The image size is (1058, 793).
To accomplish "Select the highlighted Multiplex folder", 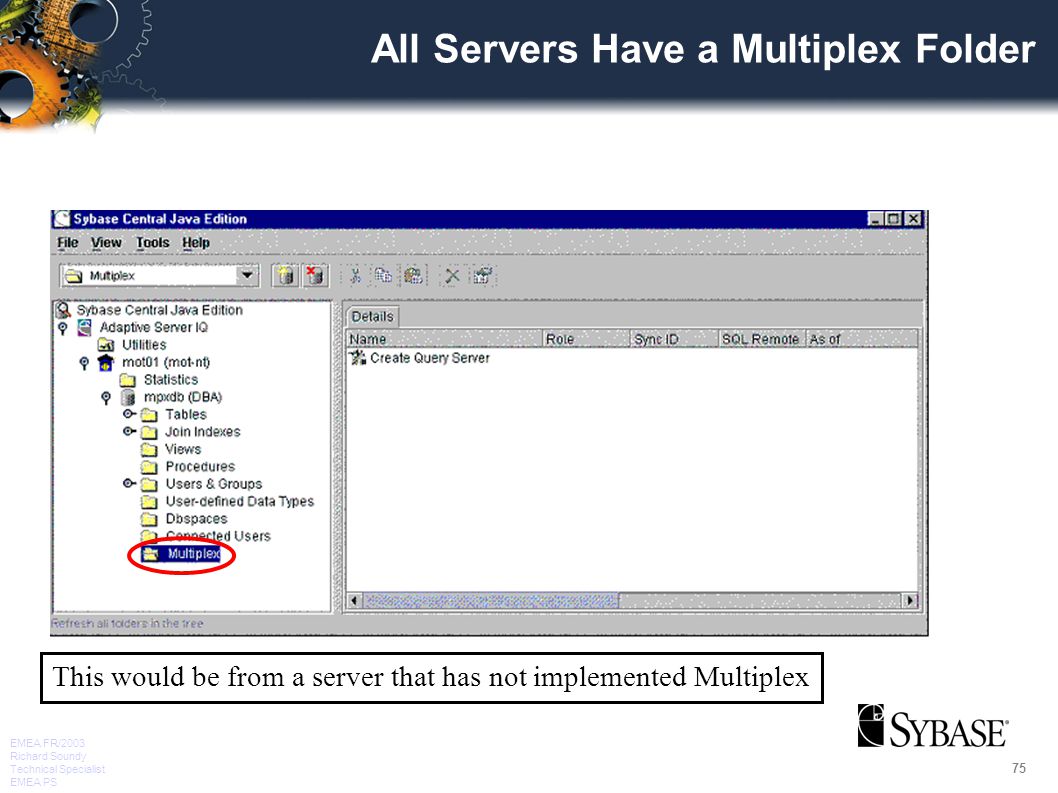I will click(194, 554).
